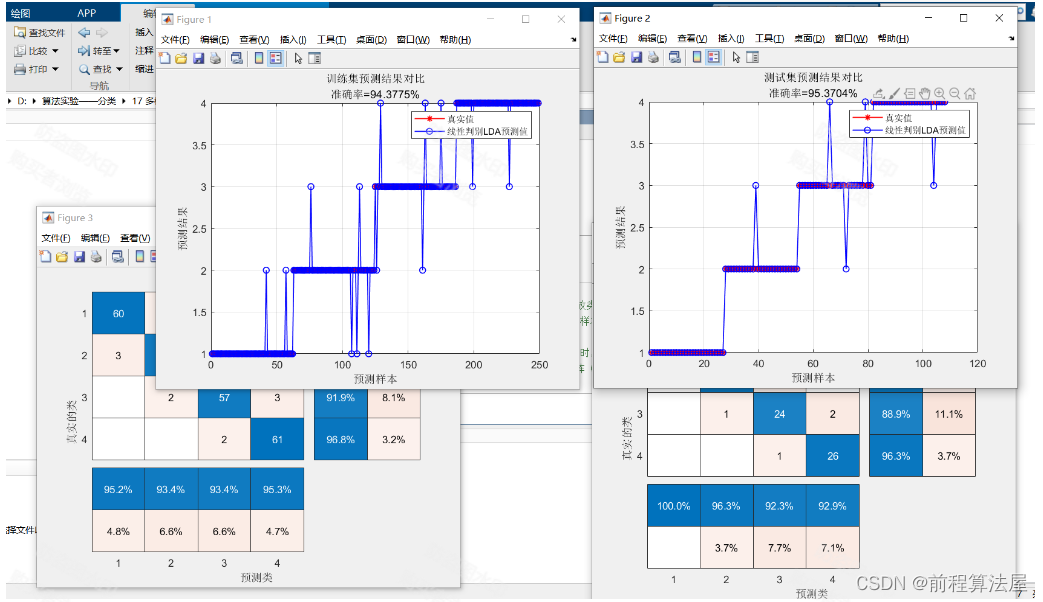This screenshot has width=1043, height=602.
Task: Click the New figure document button in Figure 3
Action: pyautogui.click(x=45, y=256)
